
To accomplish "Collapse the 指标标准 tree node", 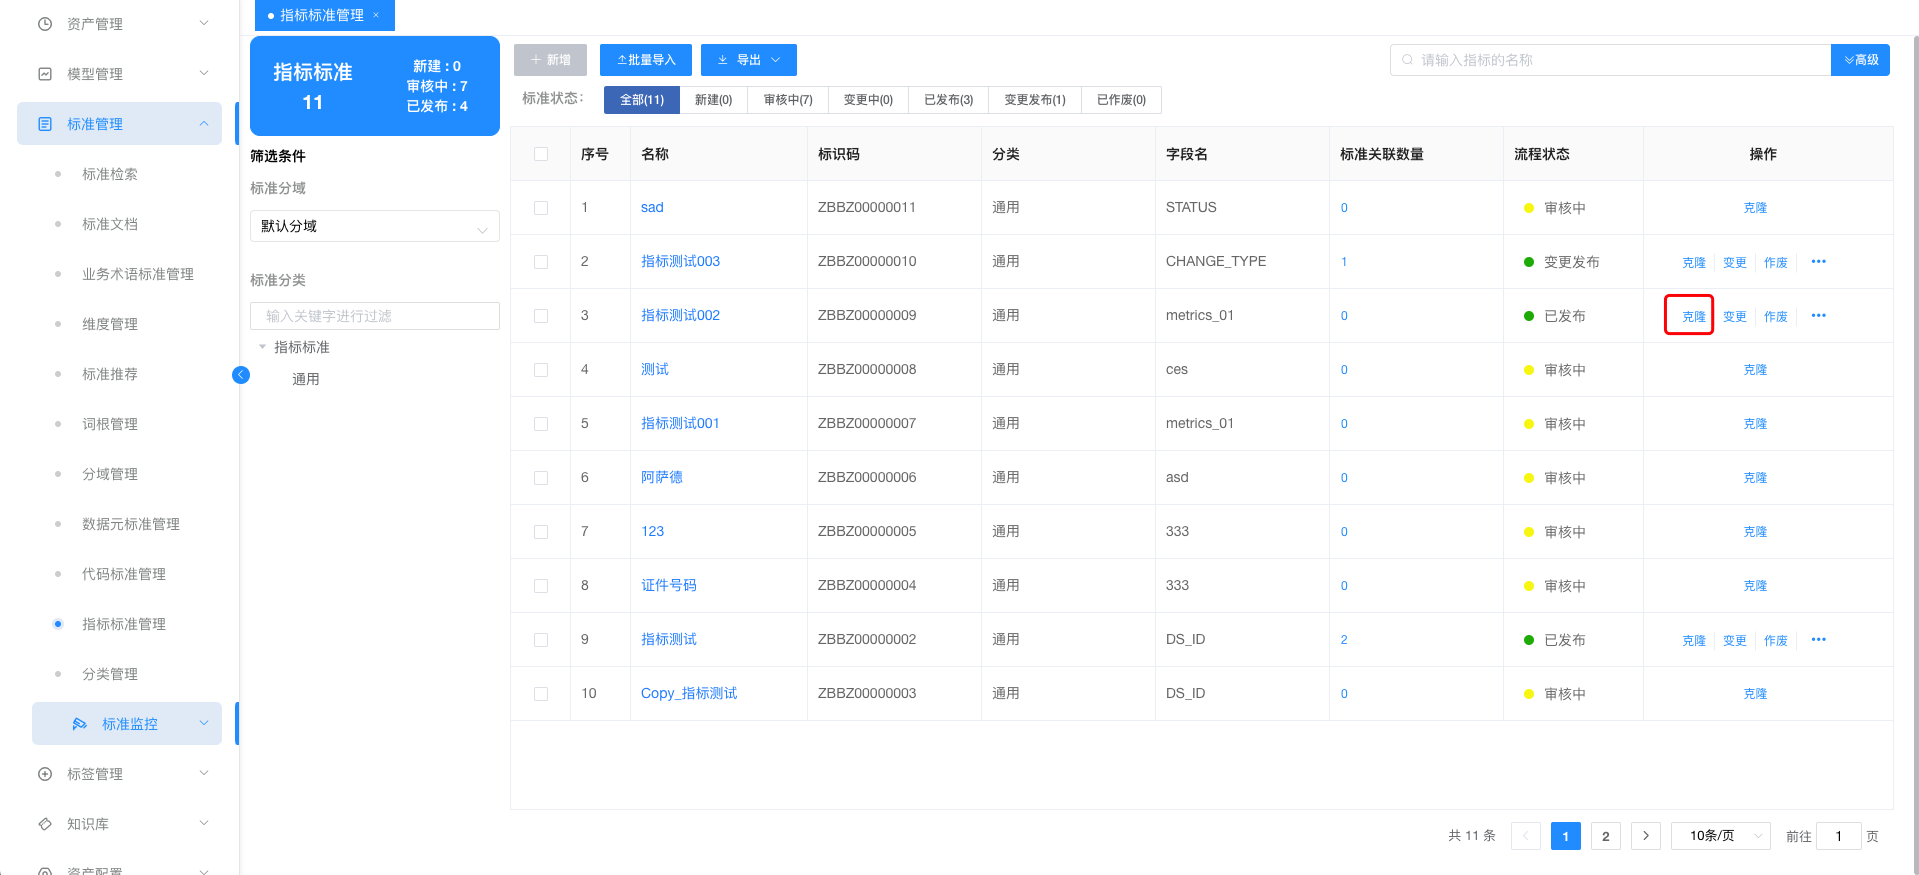I will pos(263,347).
